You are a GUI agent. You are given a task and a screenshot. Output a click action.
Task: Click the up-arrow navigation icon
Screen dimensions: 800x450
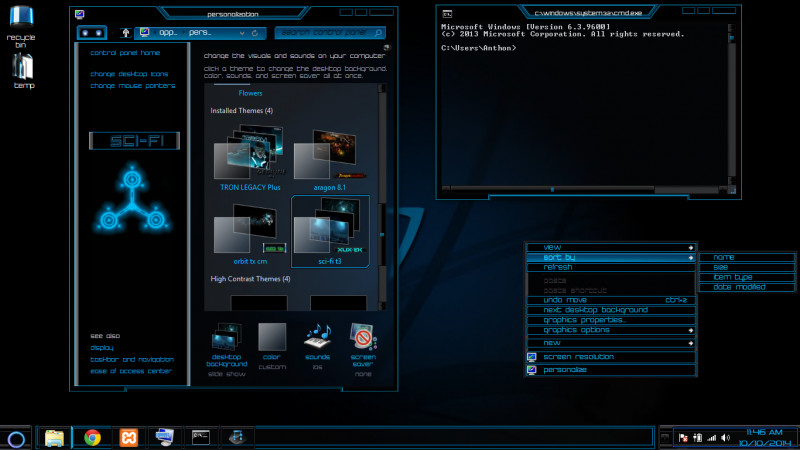(126, 33)
